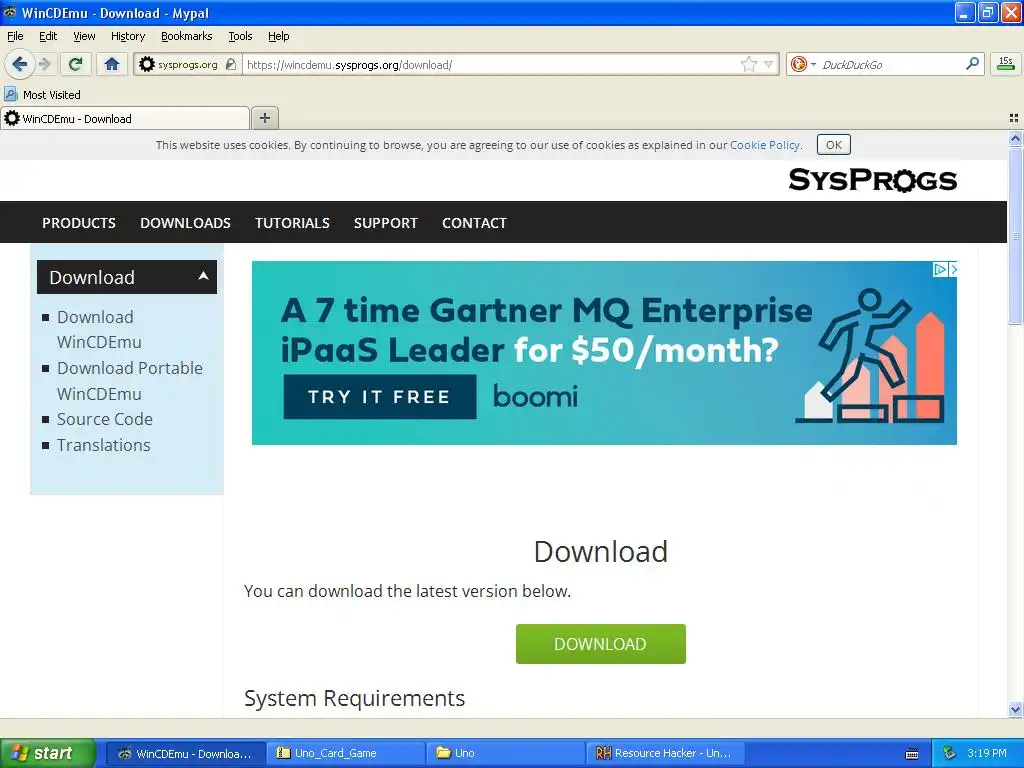Switch to Resource Hacker taskbar window
Viewport: 1024px width, 768px height.
(665, 753)
